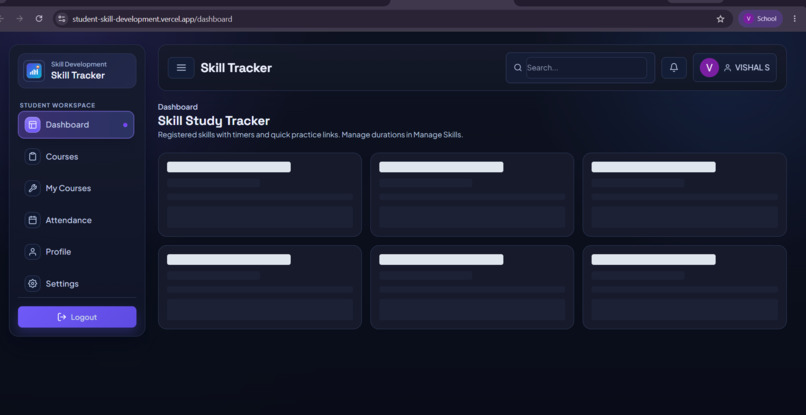This screenshot has width=806, height=415.
Task: Open Settings from the sidebar
Action: point(76,283)
